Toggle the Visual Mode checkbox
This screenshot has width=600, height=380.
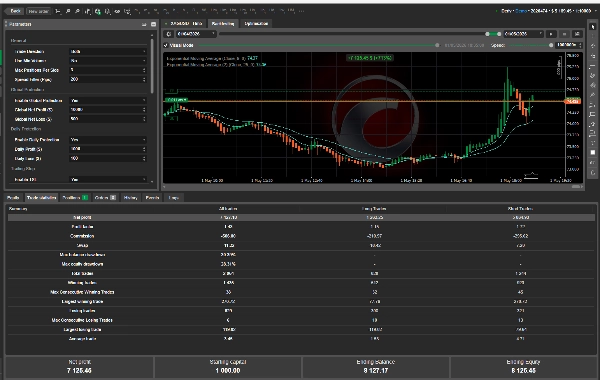[x=166, y=45]
